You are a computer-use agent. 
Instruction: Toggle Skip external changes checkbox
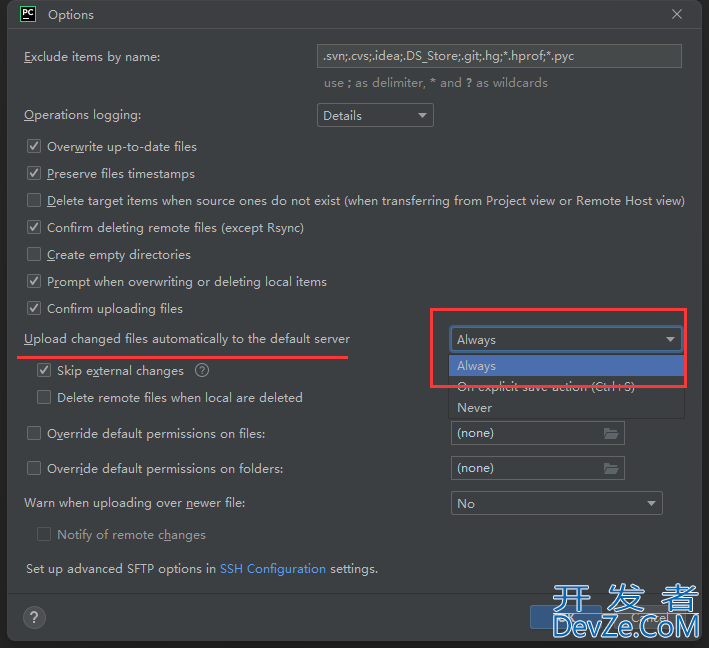44,370
